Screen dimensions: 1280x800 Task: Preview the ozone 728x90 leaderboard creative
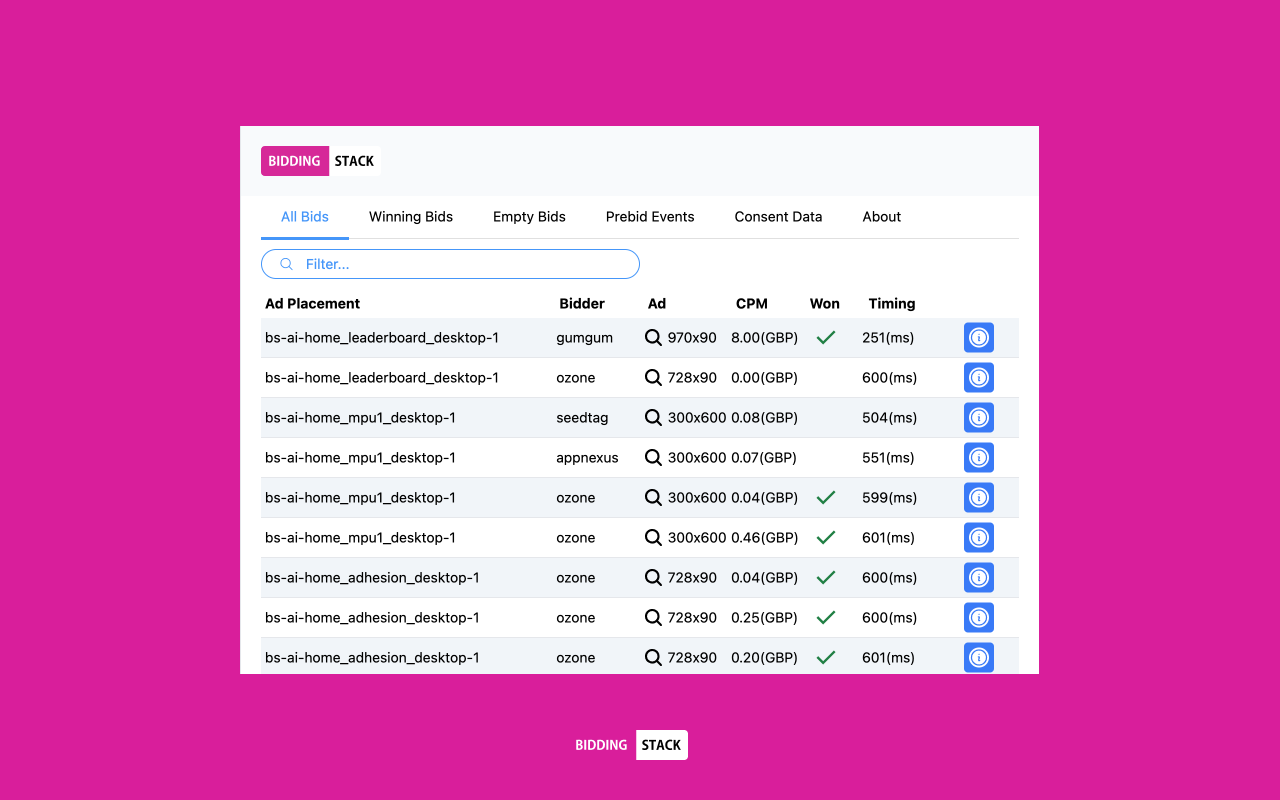[x=654, y=377]
